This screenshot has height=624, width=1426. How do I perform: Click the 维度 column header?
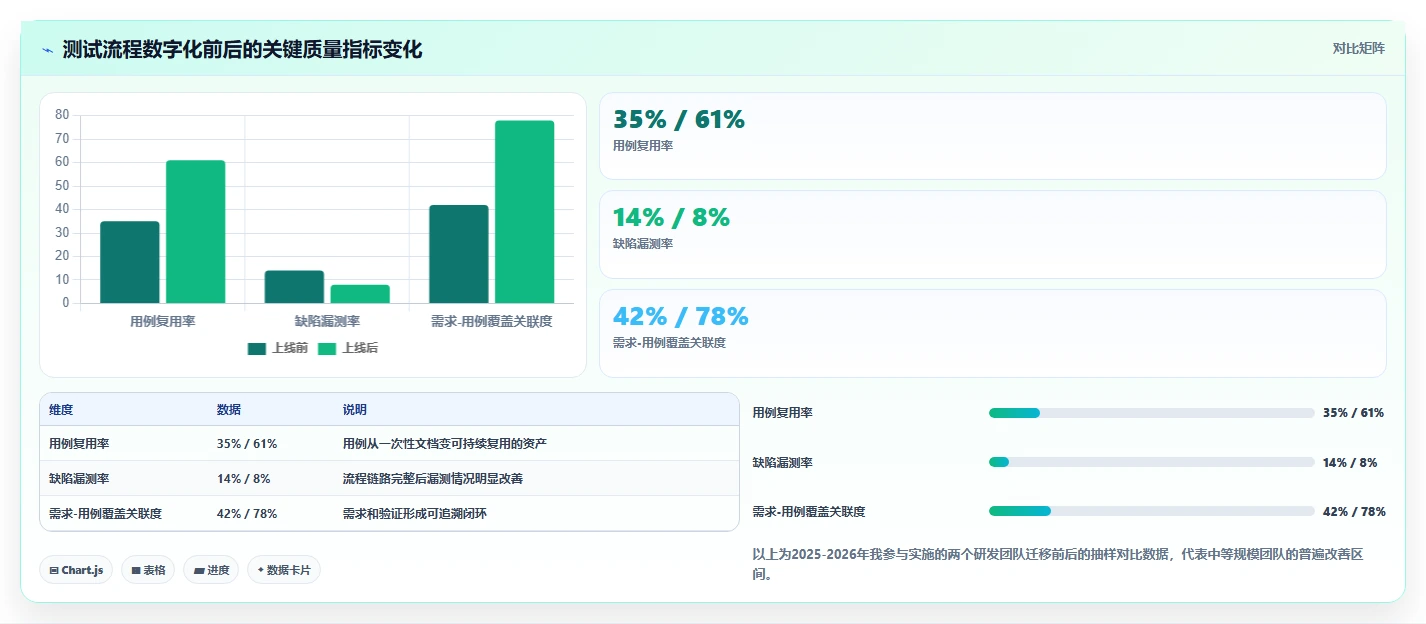(x=61, y=410)
